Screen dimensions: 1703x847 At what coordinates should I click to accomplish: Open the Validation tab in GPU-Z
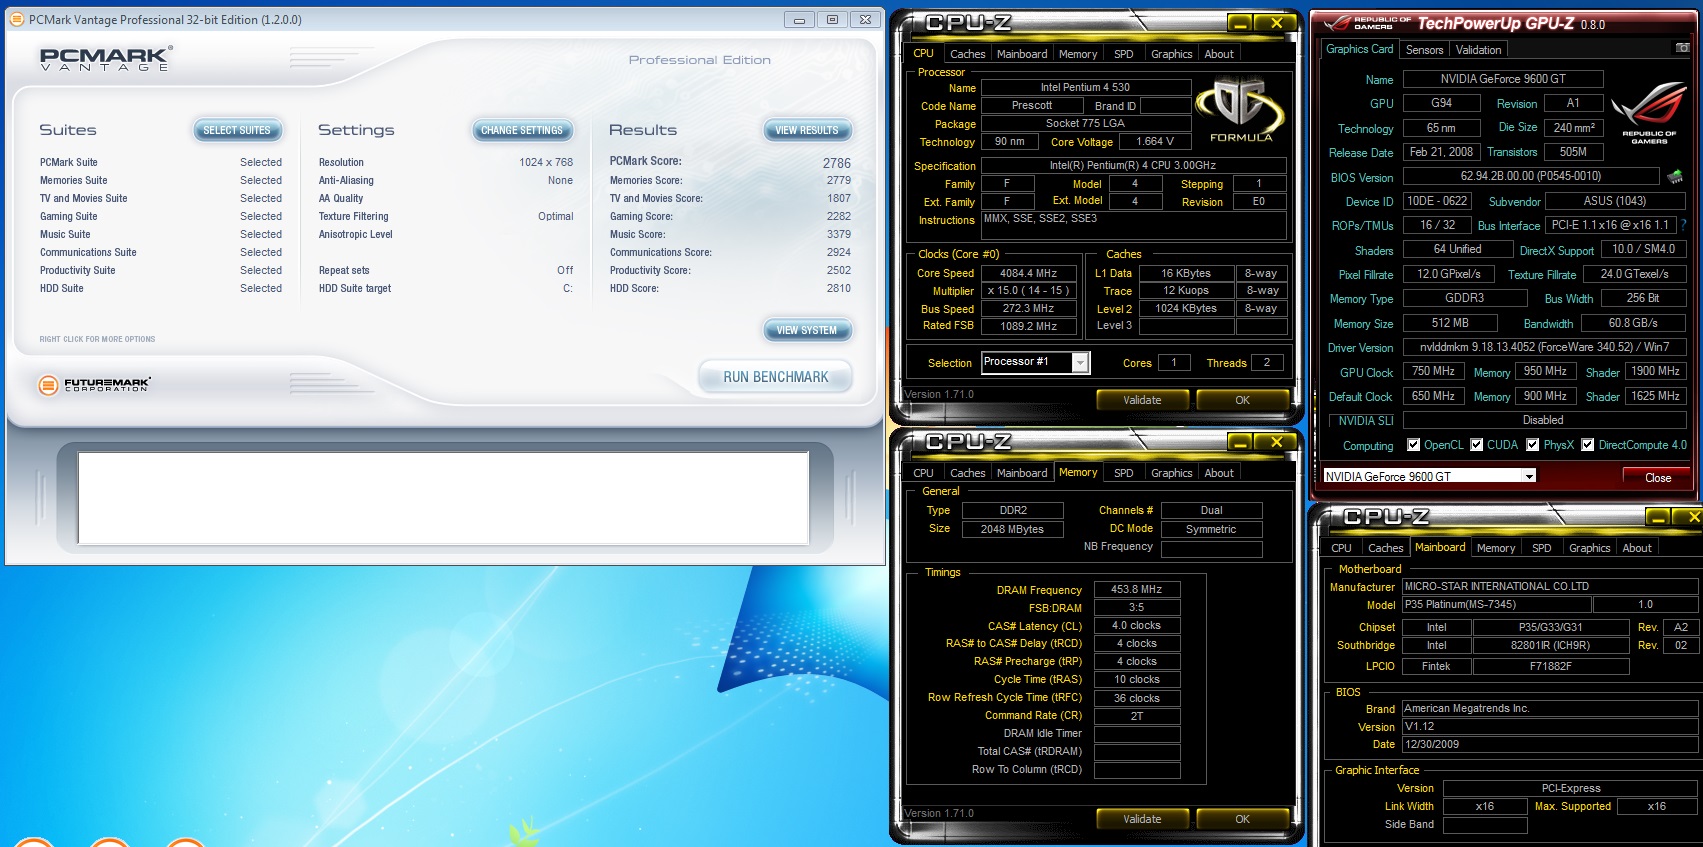(1478, 50)
